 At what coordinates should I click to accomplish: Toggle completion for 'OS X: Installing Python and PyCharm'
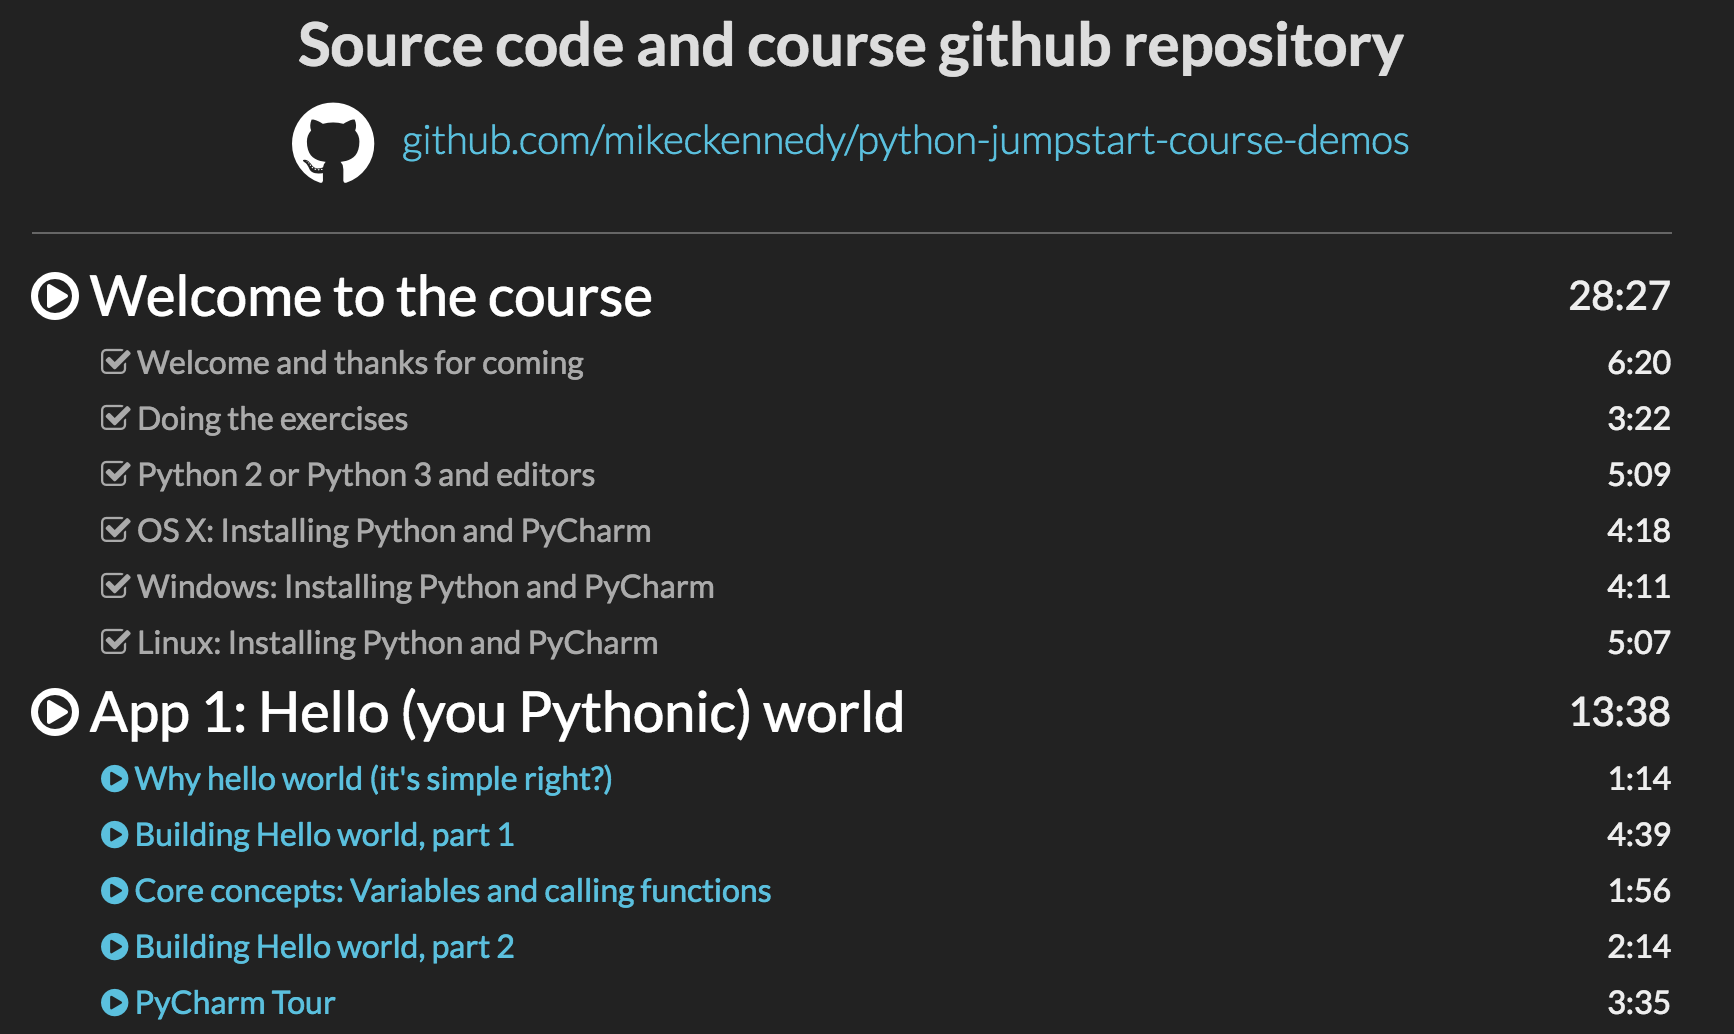[115, 529]
